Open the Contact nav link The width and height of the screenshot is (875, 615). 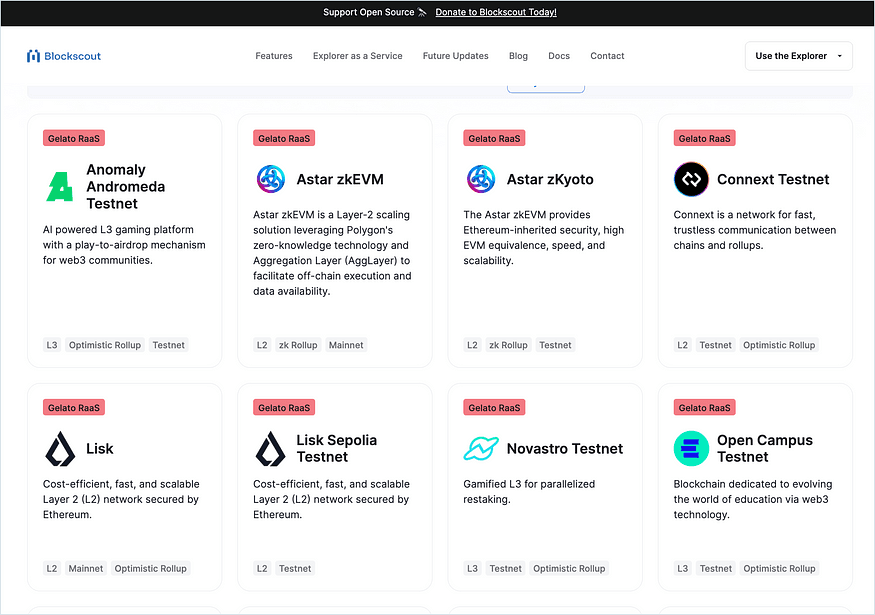pyautogui.click(x=607, y=56)
